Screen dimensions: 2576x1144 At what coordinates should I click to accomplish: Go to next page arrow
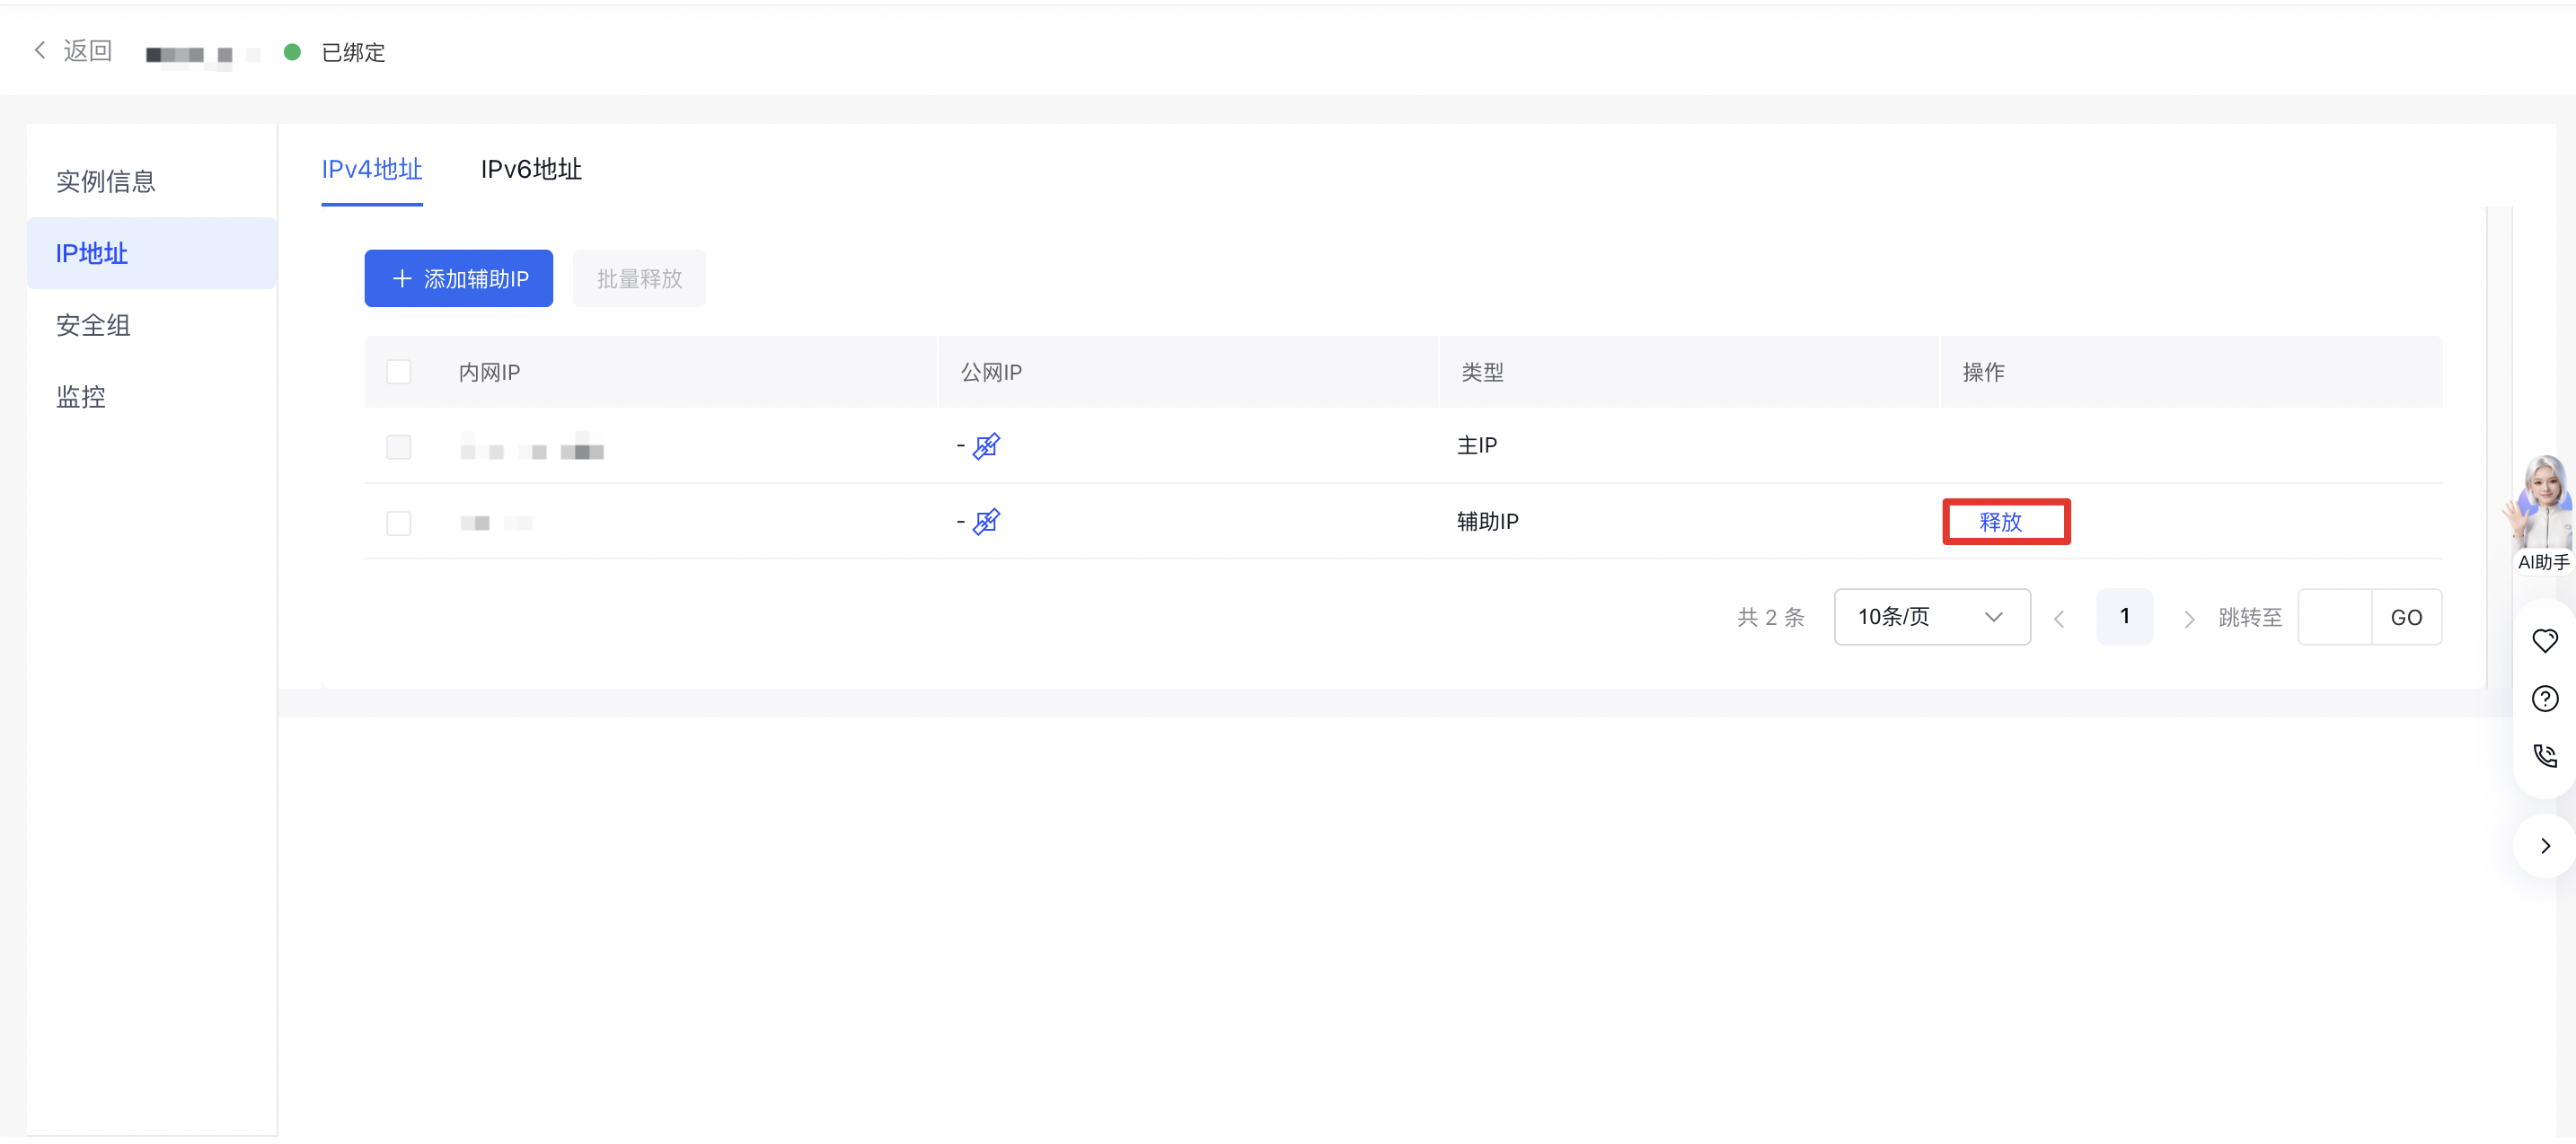pyautogui.click(x=2188, y=619)
